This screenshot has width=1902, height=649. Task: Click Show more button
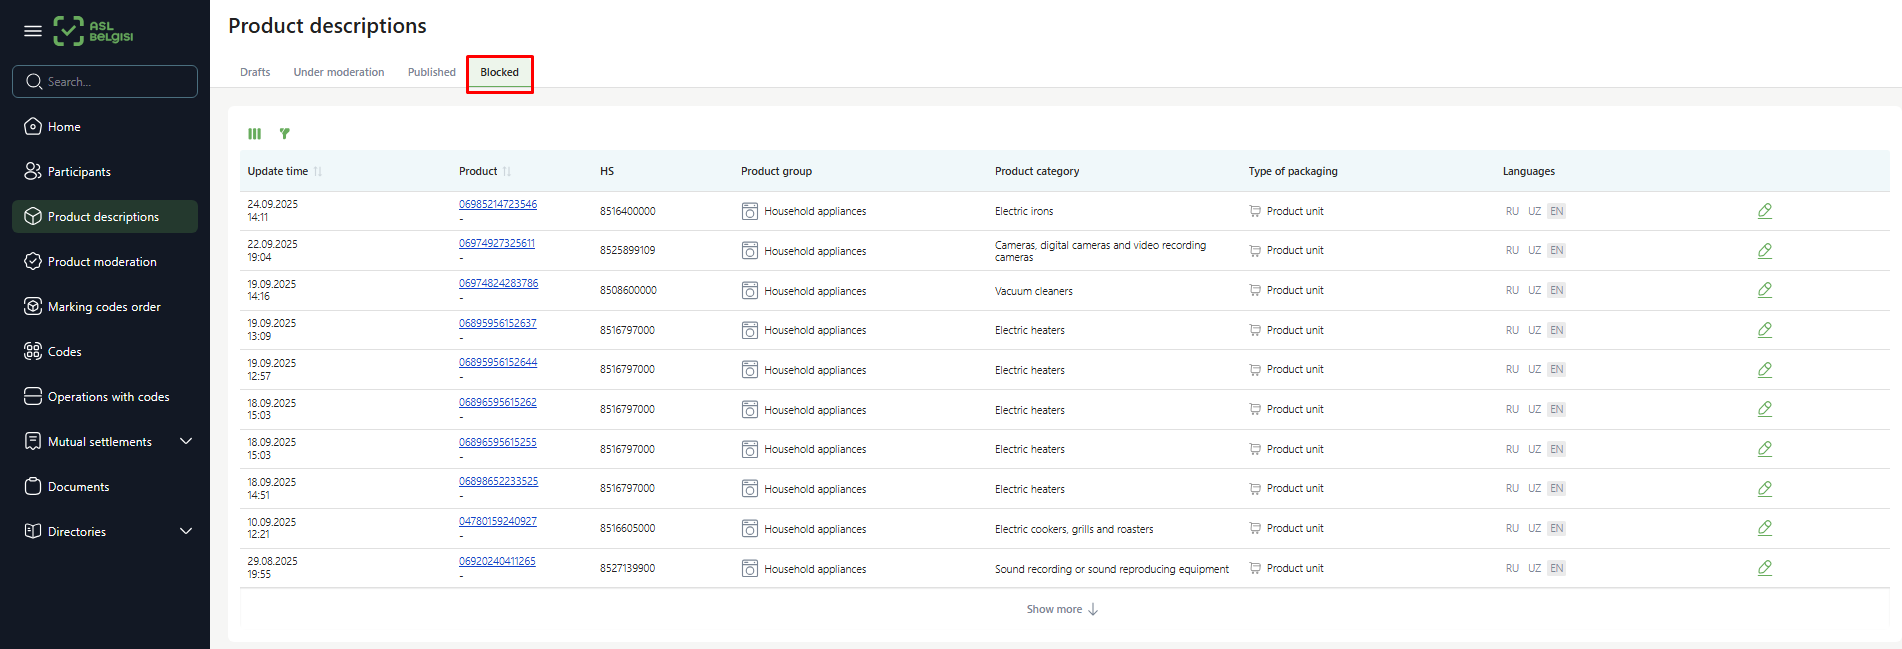pyautogui.click(x=1062, y=609)
